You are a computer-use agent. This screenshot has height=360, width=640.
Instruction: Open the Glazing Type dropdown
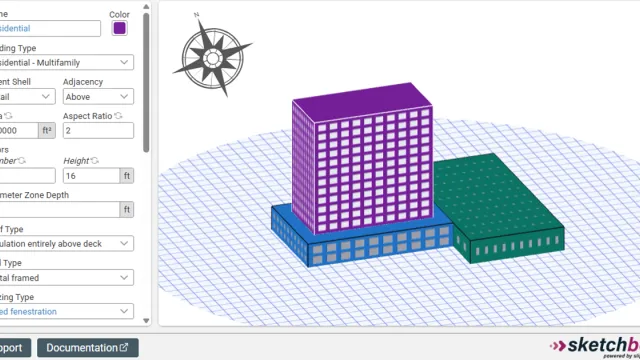(x=67, y=311)
